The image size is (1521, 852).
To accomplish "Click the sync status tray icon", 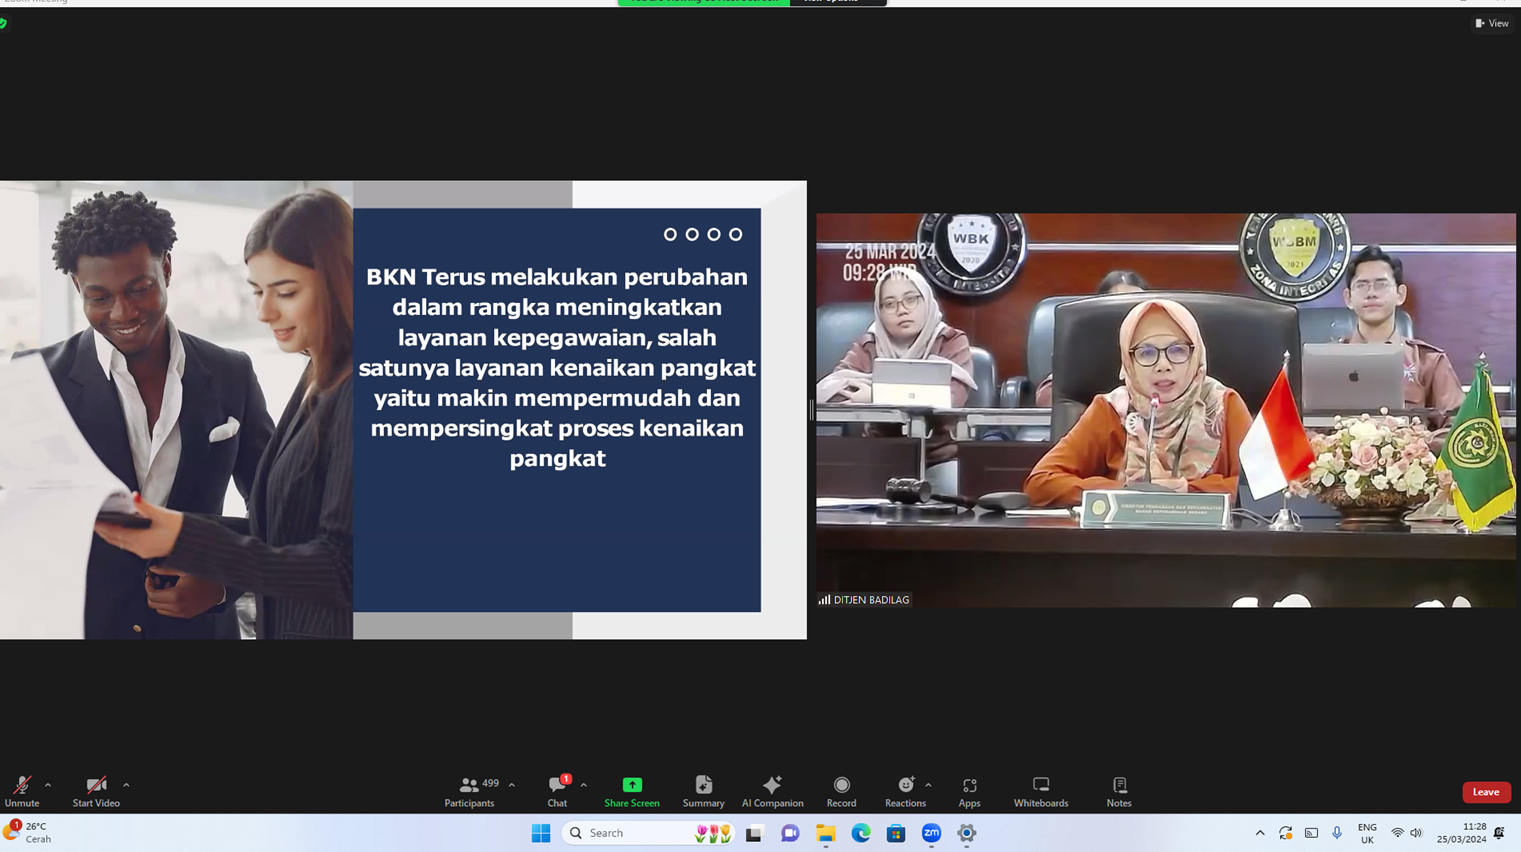I will tap(1286, 833).
